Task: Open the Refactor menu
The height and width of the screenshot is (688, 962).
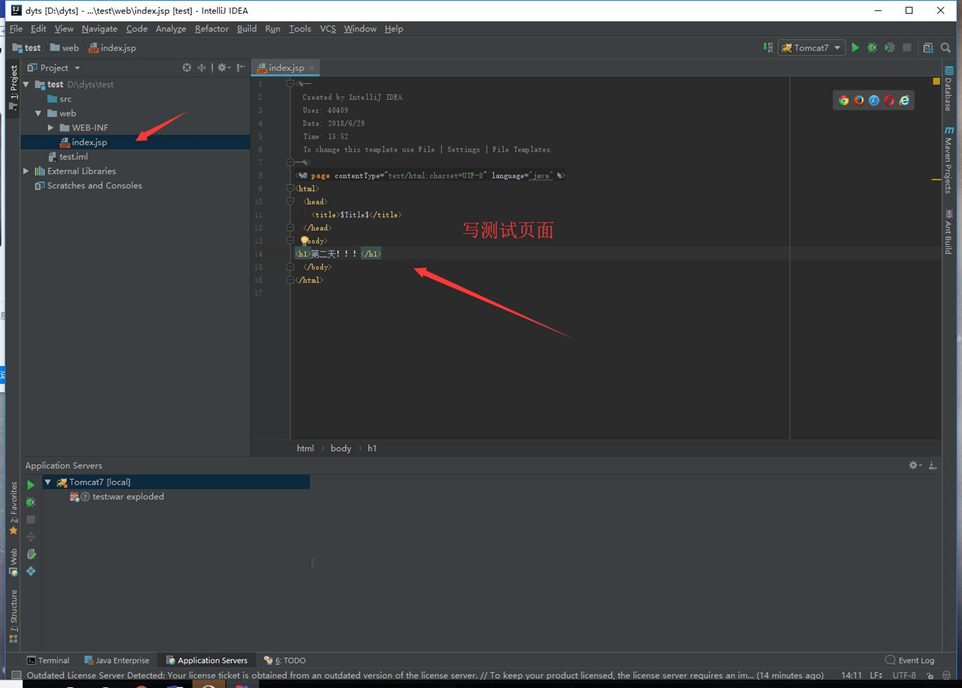Action: pos(212,29)
